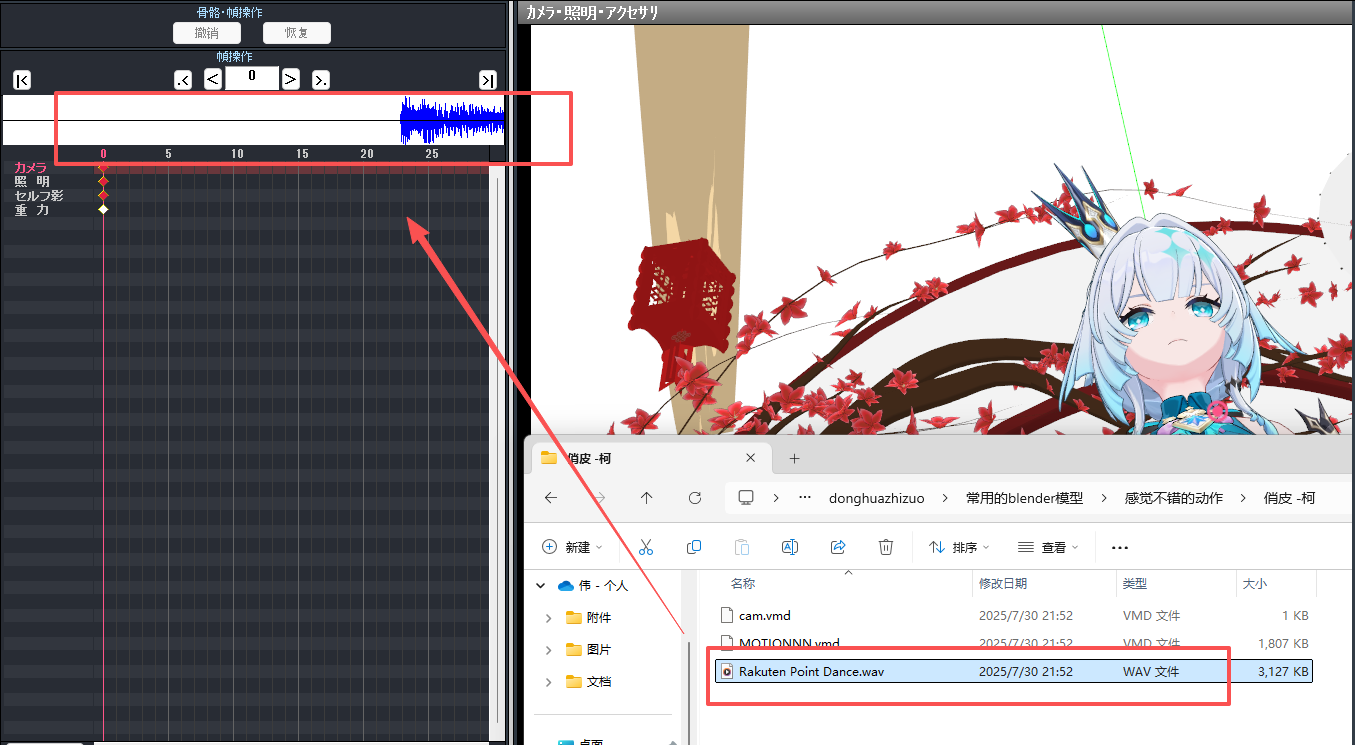Sort by 修改日期 column header
The width and height of the screenshot is (1355, 745).
(x=1003, y=583)
